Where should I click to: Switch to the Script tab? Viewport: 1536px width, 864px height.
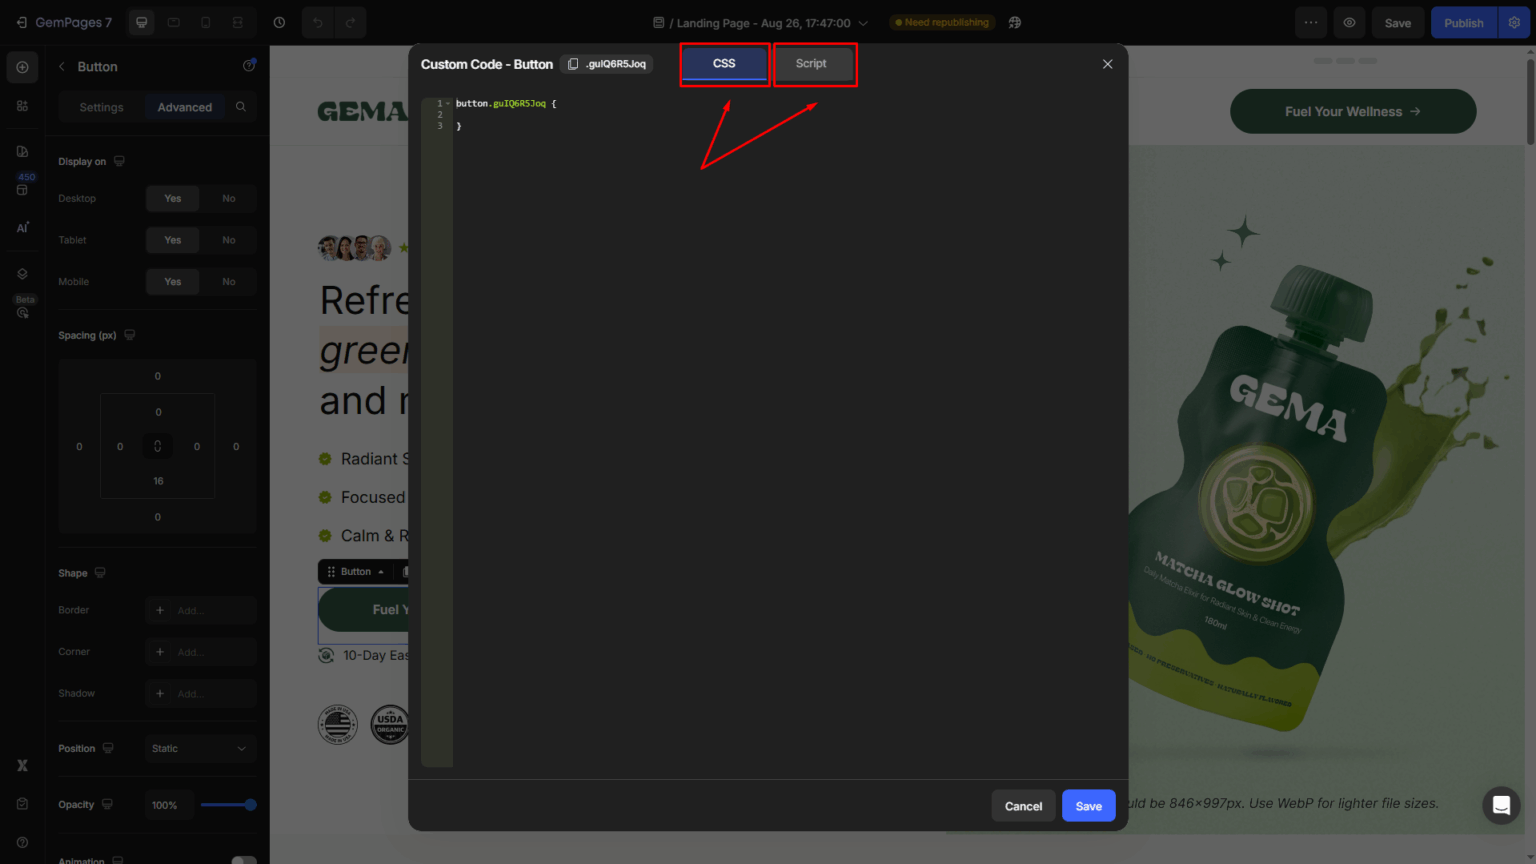click(x=811, y=64)
